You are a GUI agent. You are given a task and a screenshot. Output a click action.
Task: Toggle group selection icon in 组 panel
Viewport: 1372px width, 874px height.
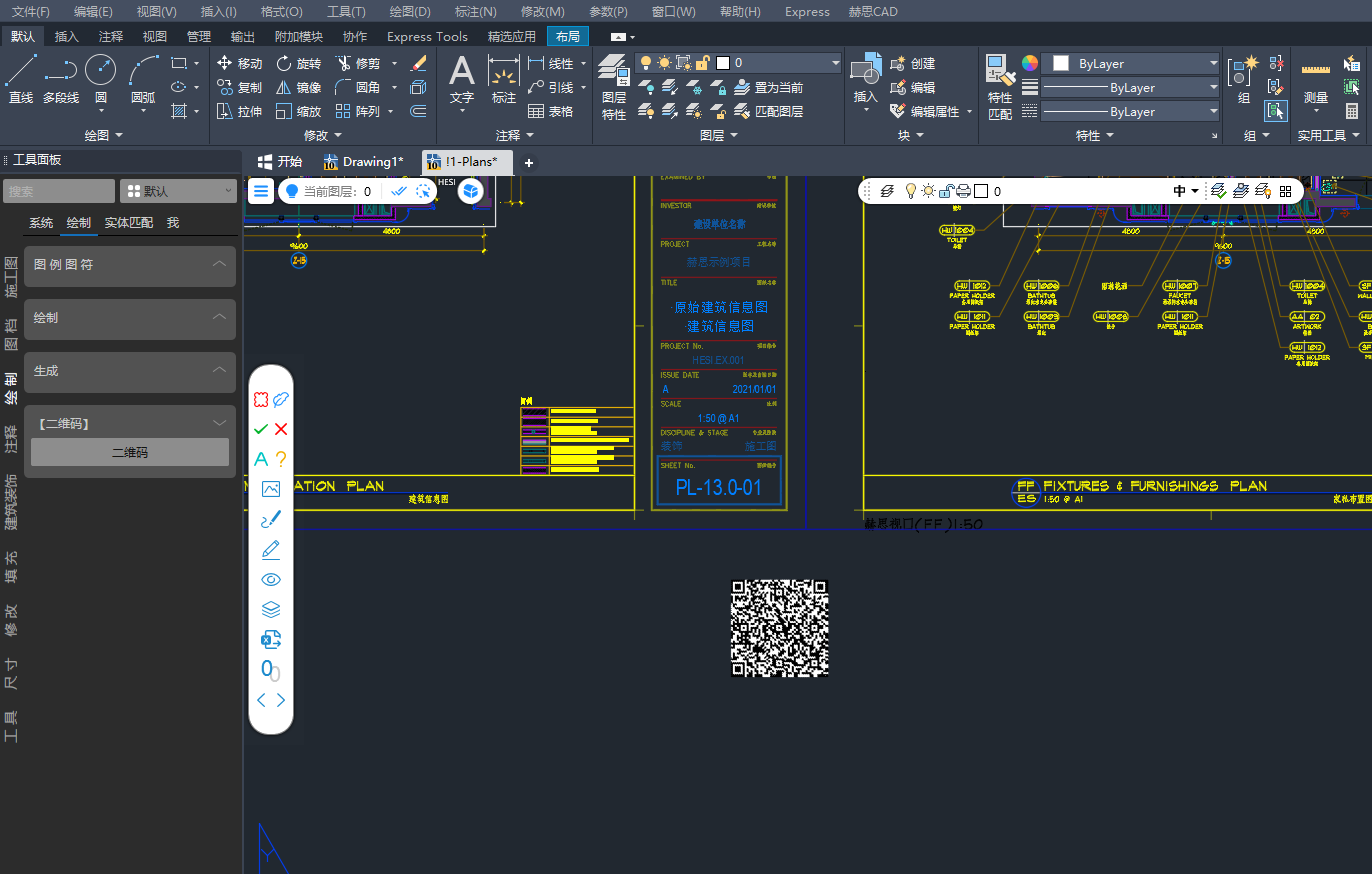pos(1275,111)
